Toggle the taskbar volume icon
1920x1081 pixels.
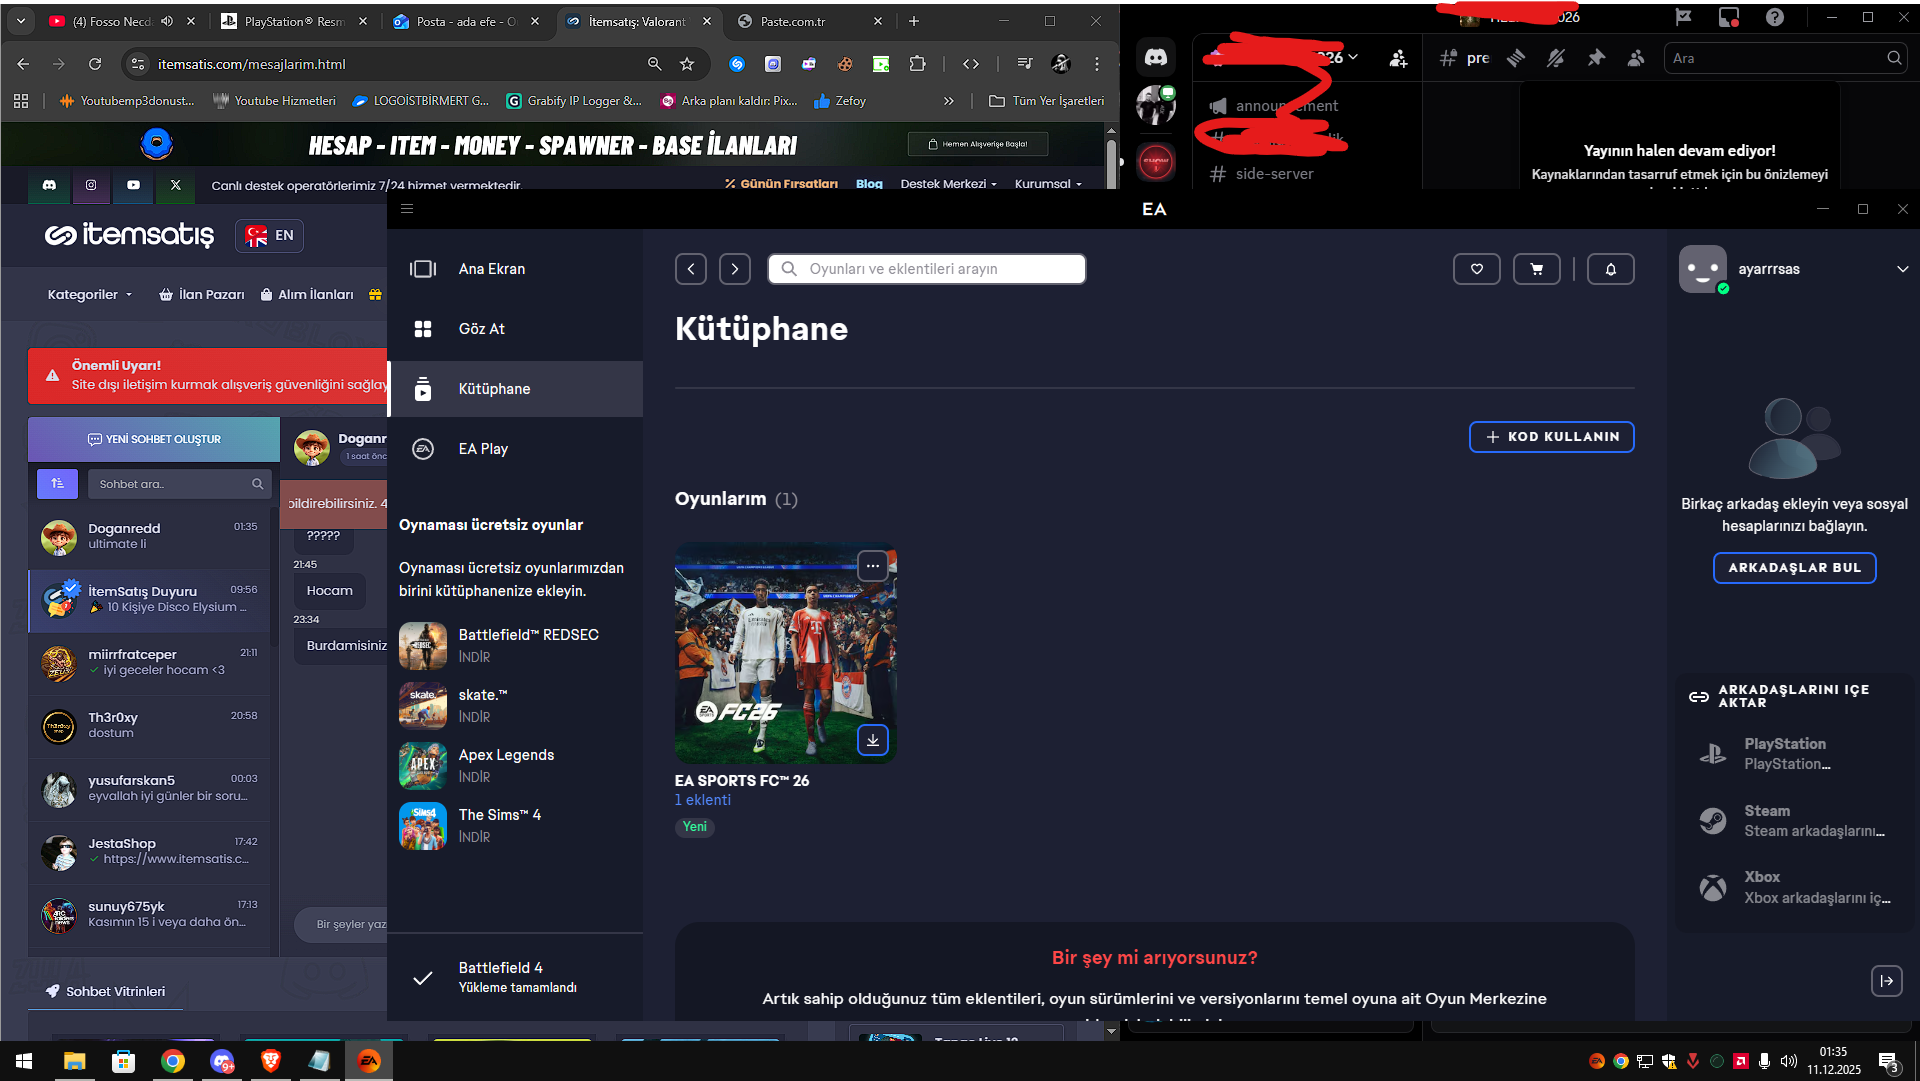point(1789,1061)
